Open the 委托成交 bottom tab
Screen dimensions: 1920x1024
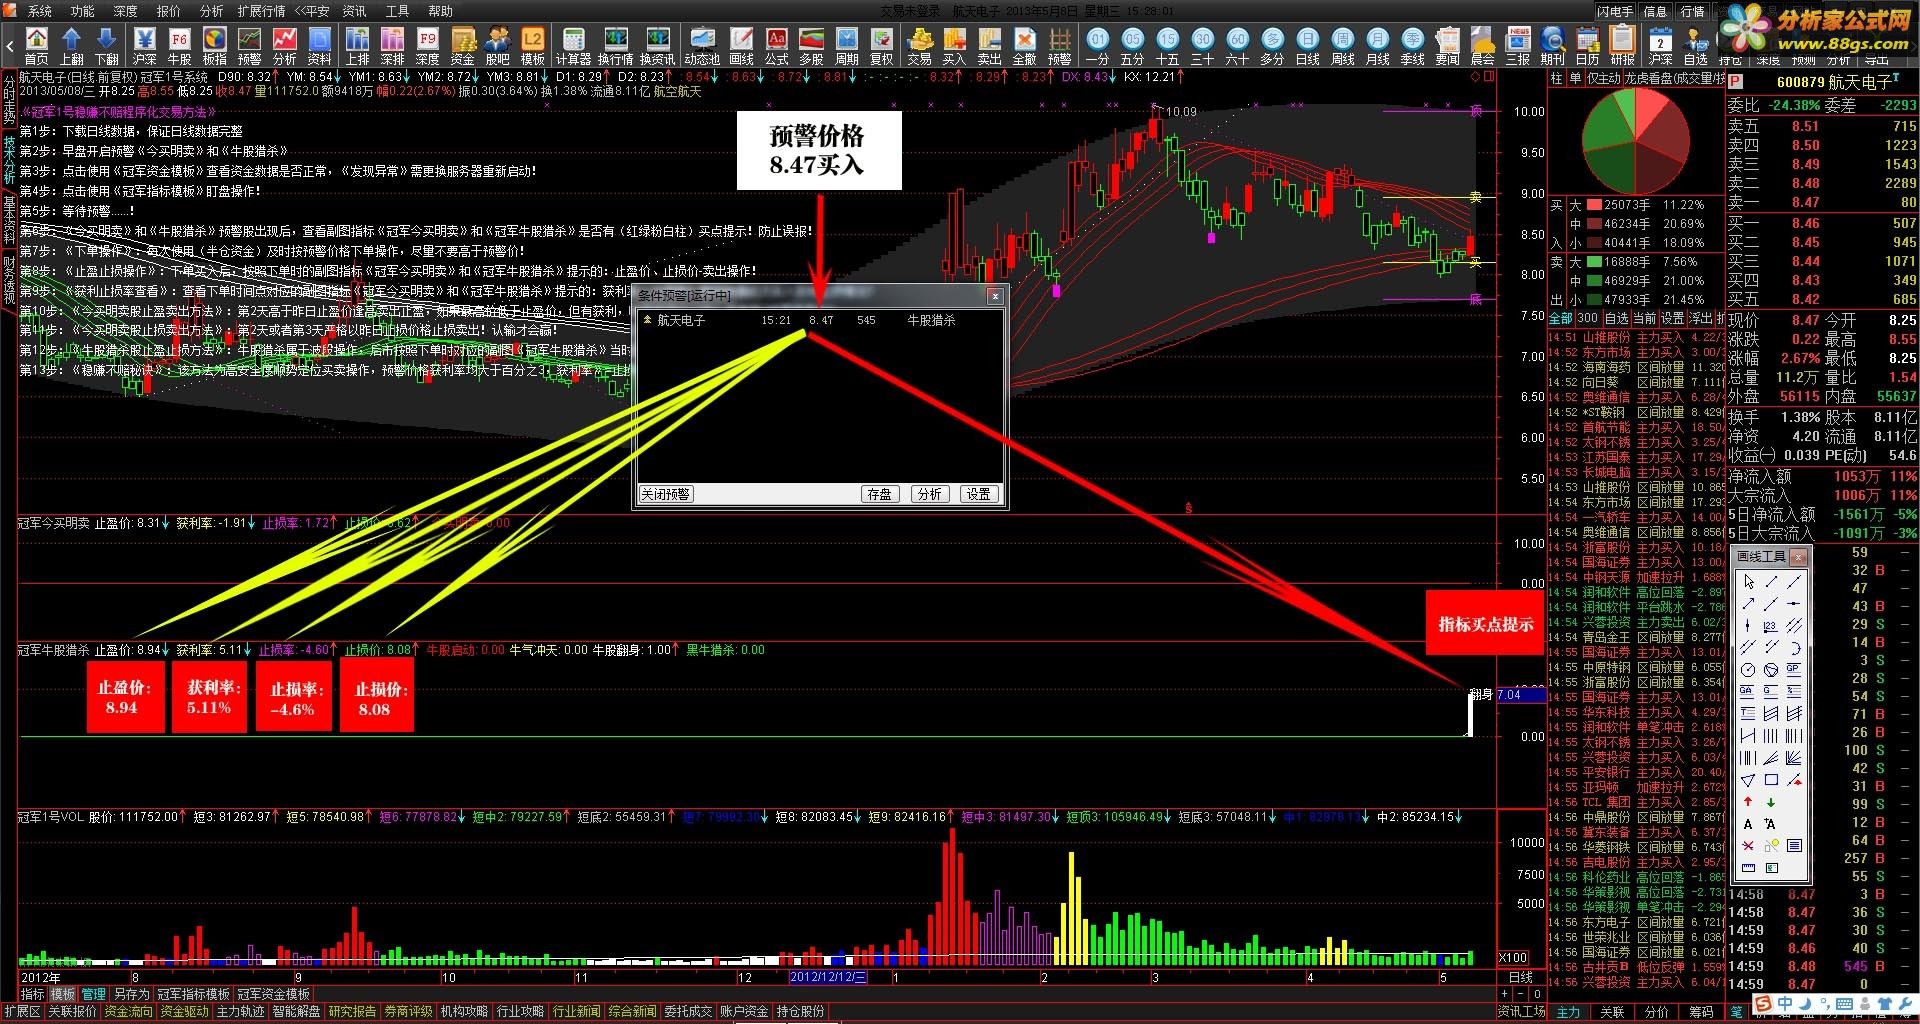(689, 1011)
